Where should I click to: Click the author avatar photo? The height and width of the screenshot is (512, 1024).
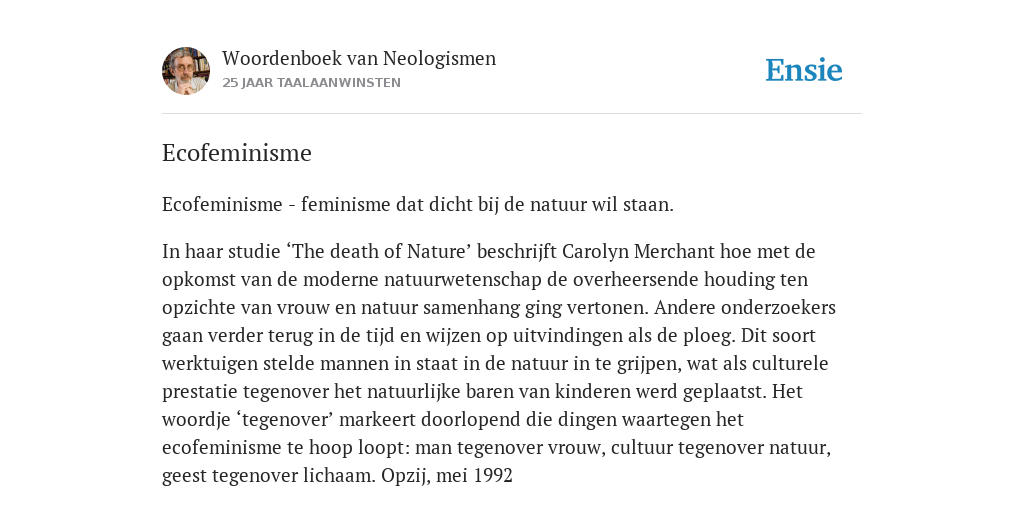186,71
